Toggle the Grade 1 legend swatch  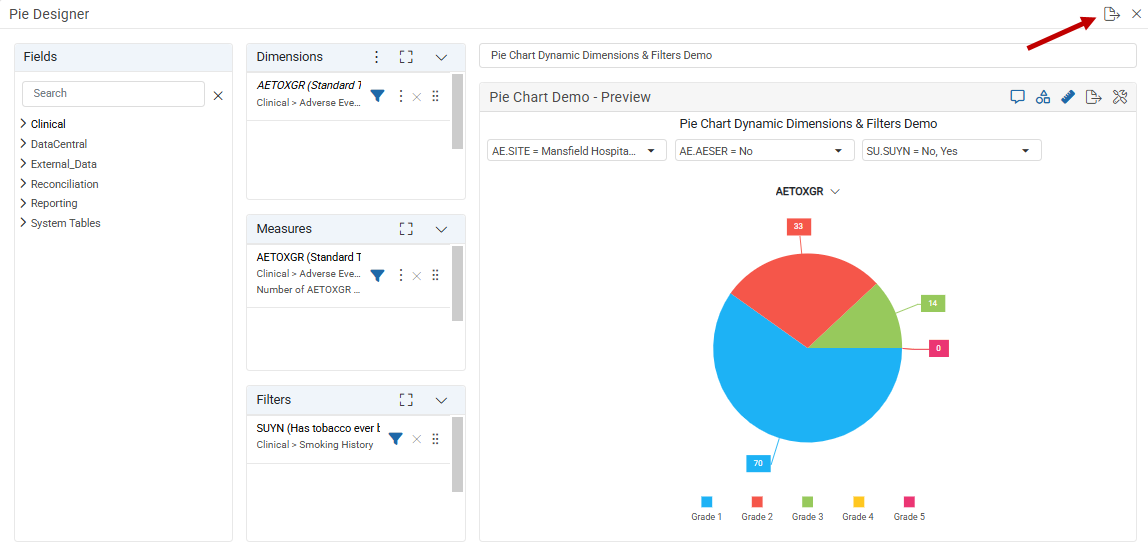coord(707,501)
